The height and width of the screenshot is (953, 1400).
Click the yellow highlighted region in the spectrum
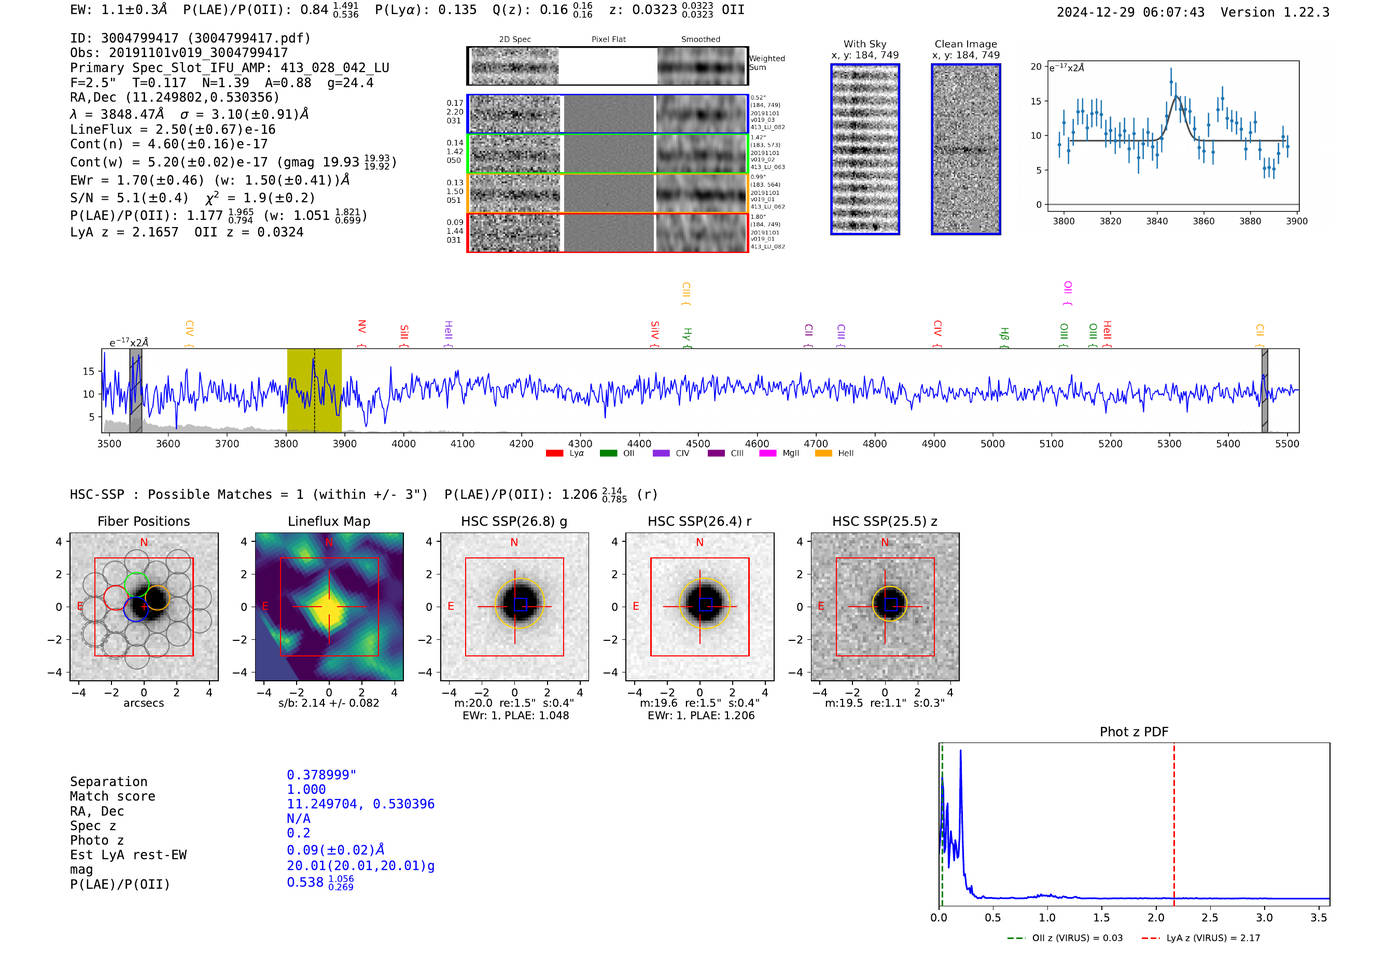coord(314,391)
